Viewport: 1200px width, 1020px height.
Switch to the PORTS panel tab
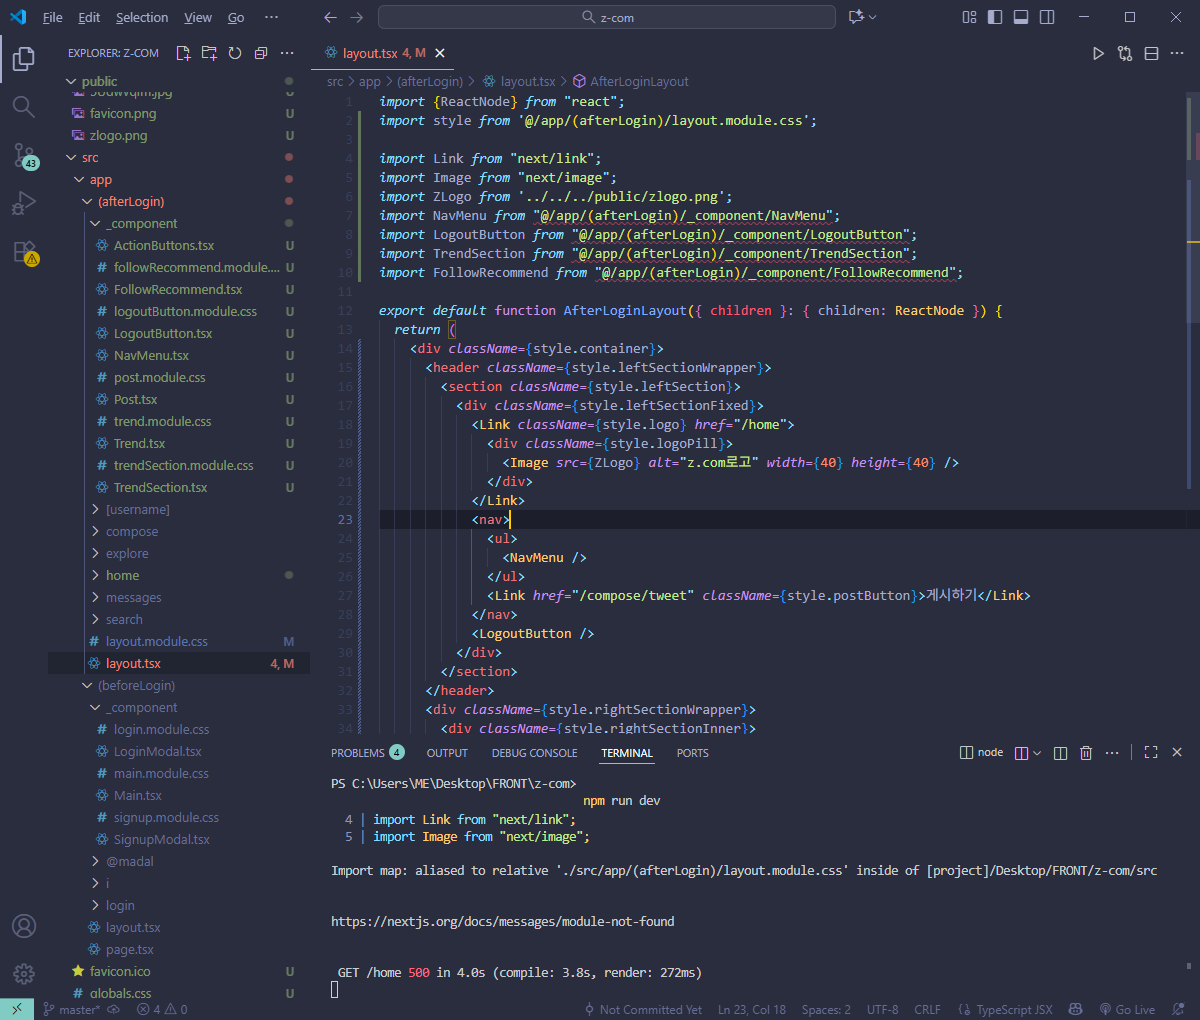692,753
